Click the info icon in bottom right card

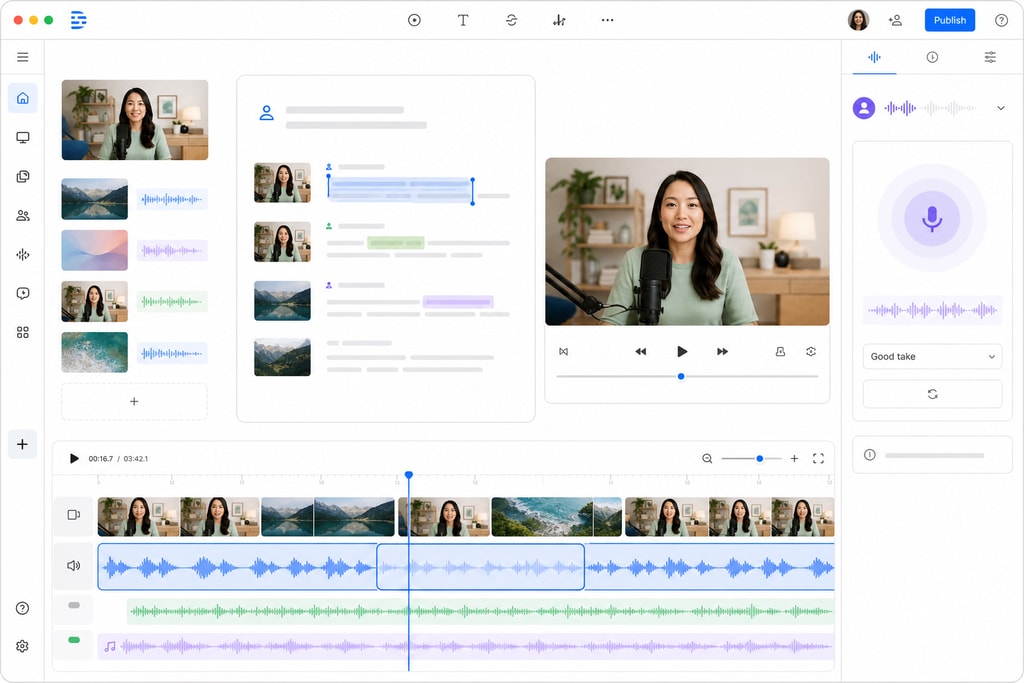[x=869, y=455]
